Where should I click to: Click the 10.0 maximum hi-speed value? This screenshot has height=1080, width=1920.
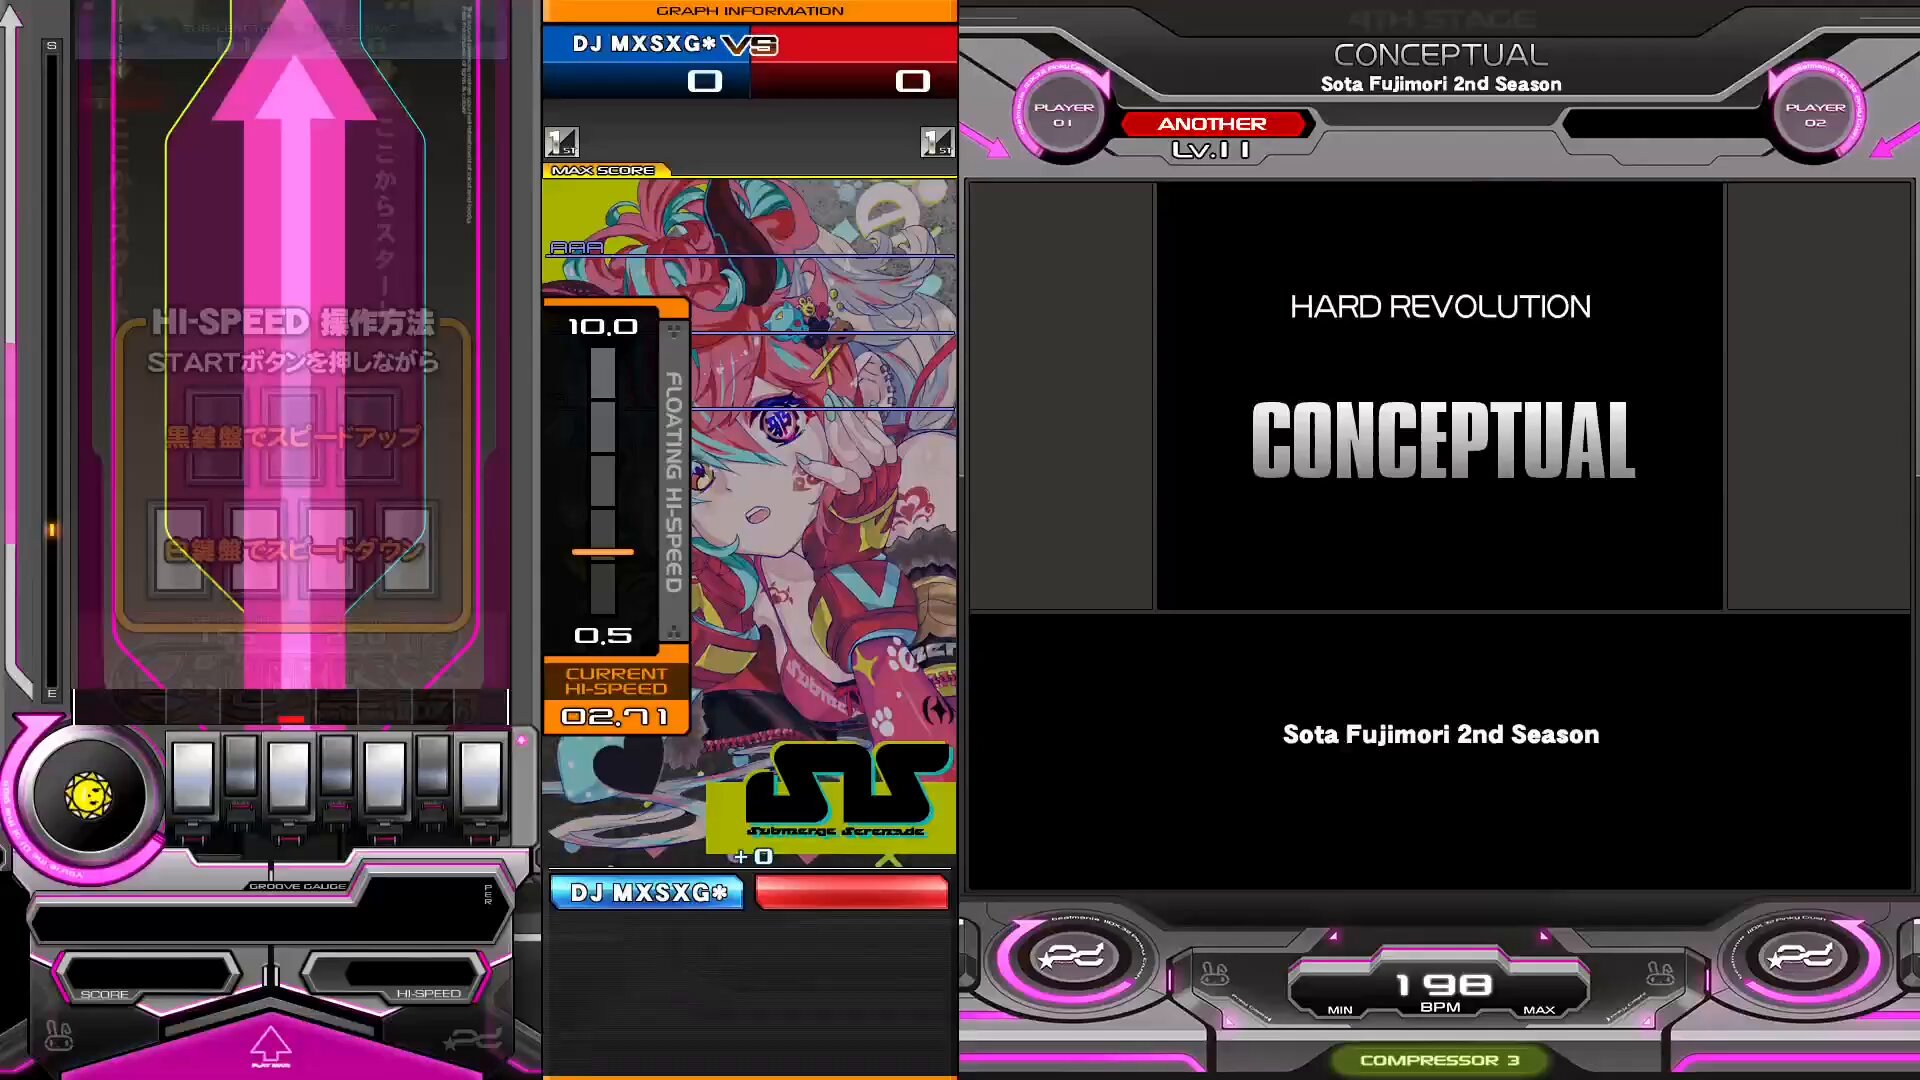tap(602, 327)
